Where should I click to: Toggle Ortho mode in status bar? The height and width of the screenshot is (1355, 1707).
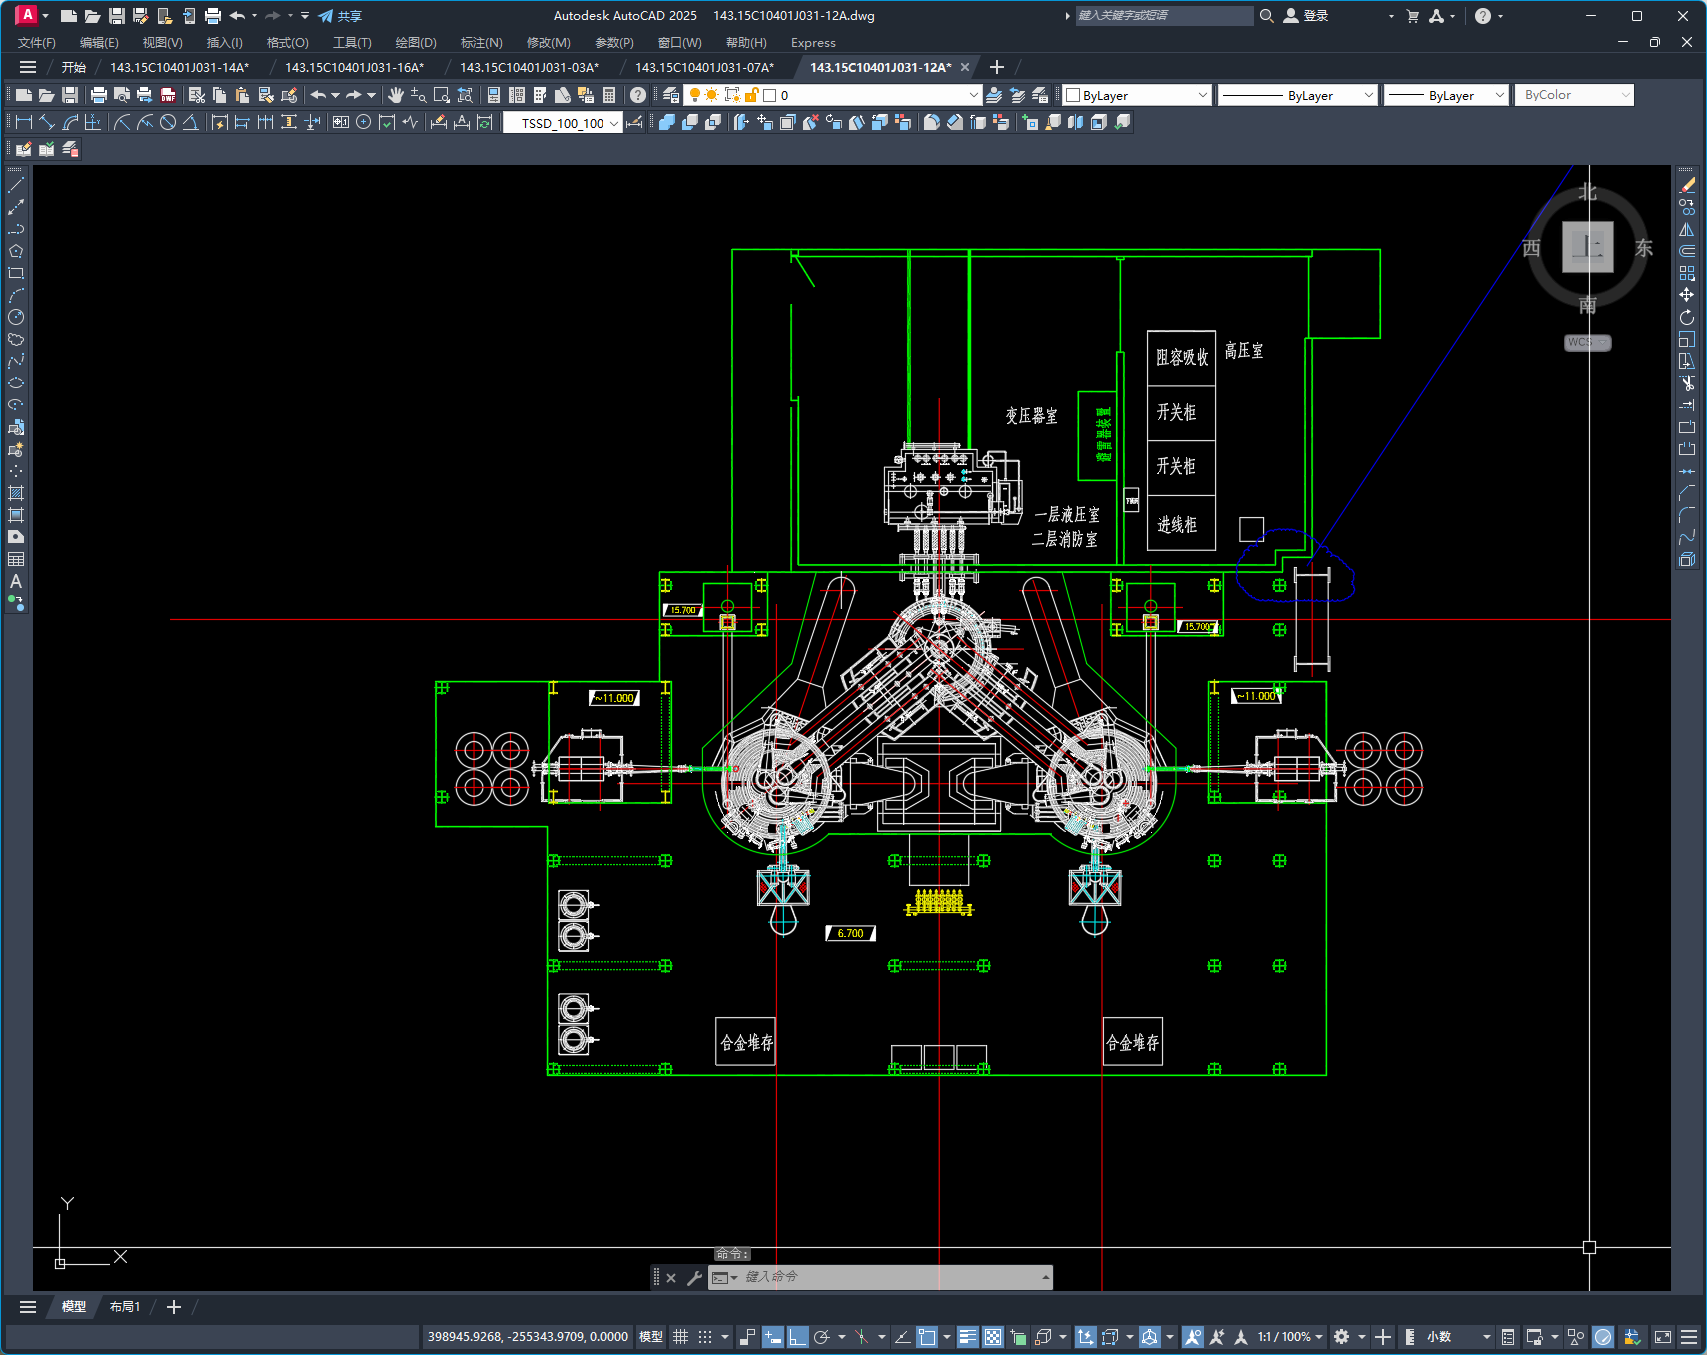pyautogui.click(x=797, y=1337)
